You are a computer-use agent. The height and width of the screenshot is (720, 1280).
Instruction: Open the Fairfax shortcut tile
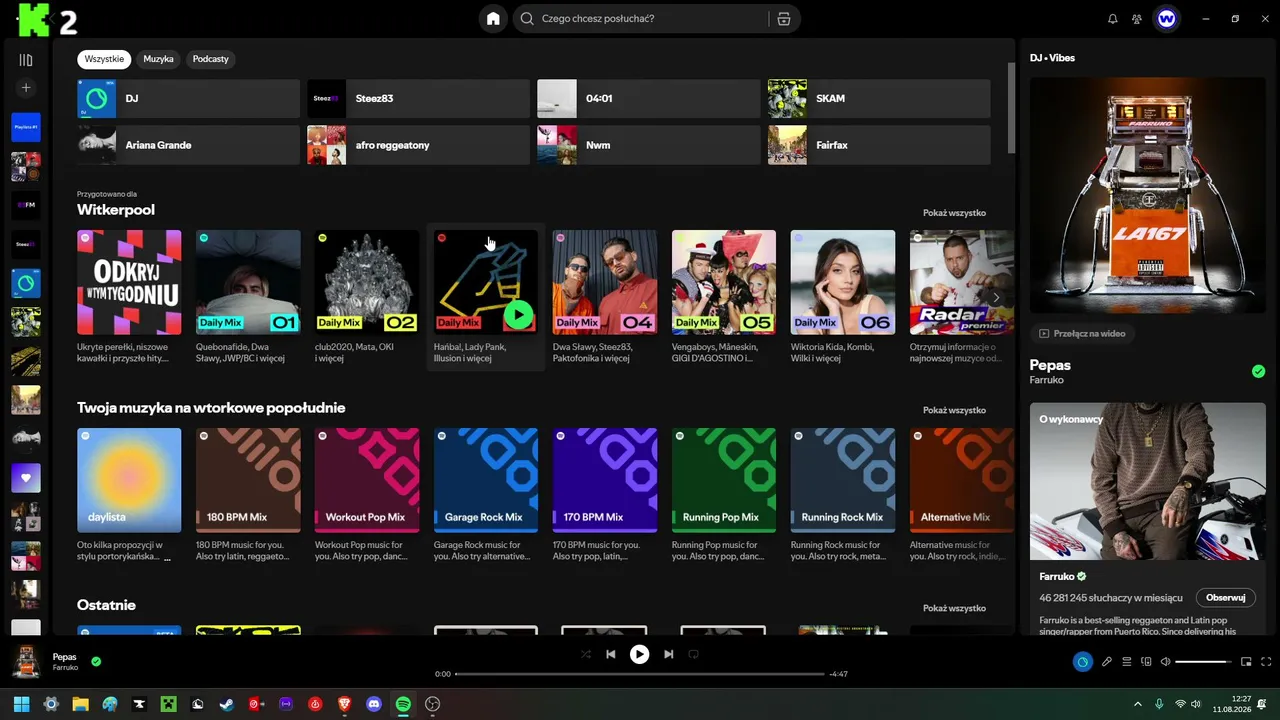(x=879, y=145)
